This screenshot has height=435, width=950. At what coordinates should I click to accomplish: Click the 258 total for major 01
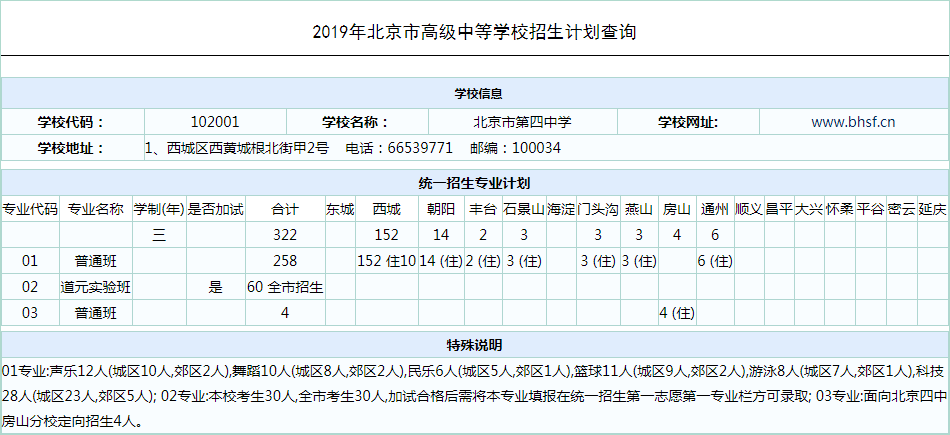(x=285, y=261)
